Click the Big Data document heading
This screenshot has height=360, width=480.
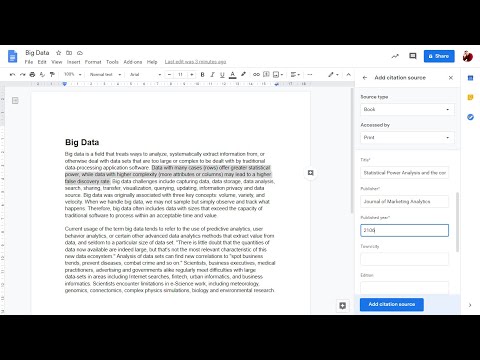tap(82, 142)
